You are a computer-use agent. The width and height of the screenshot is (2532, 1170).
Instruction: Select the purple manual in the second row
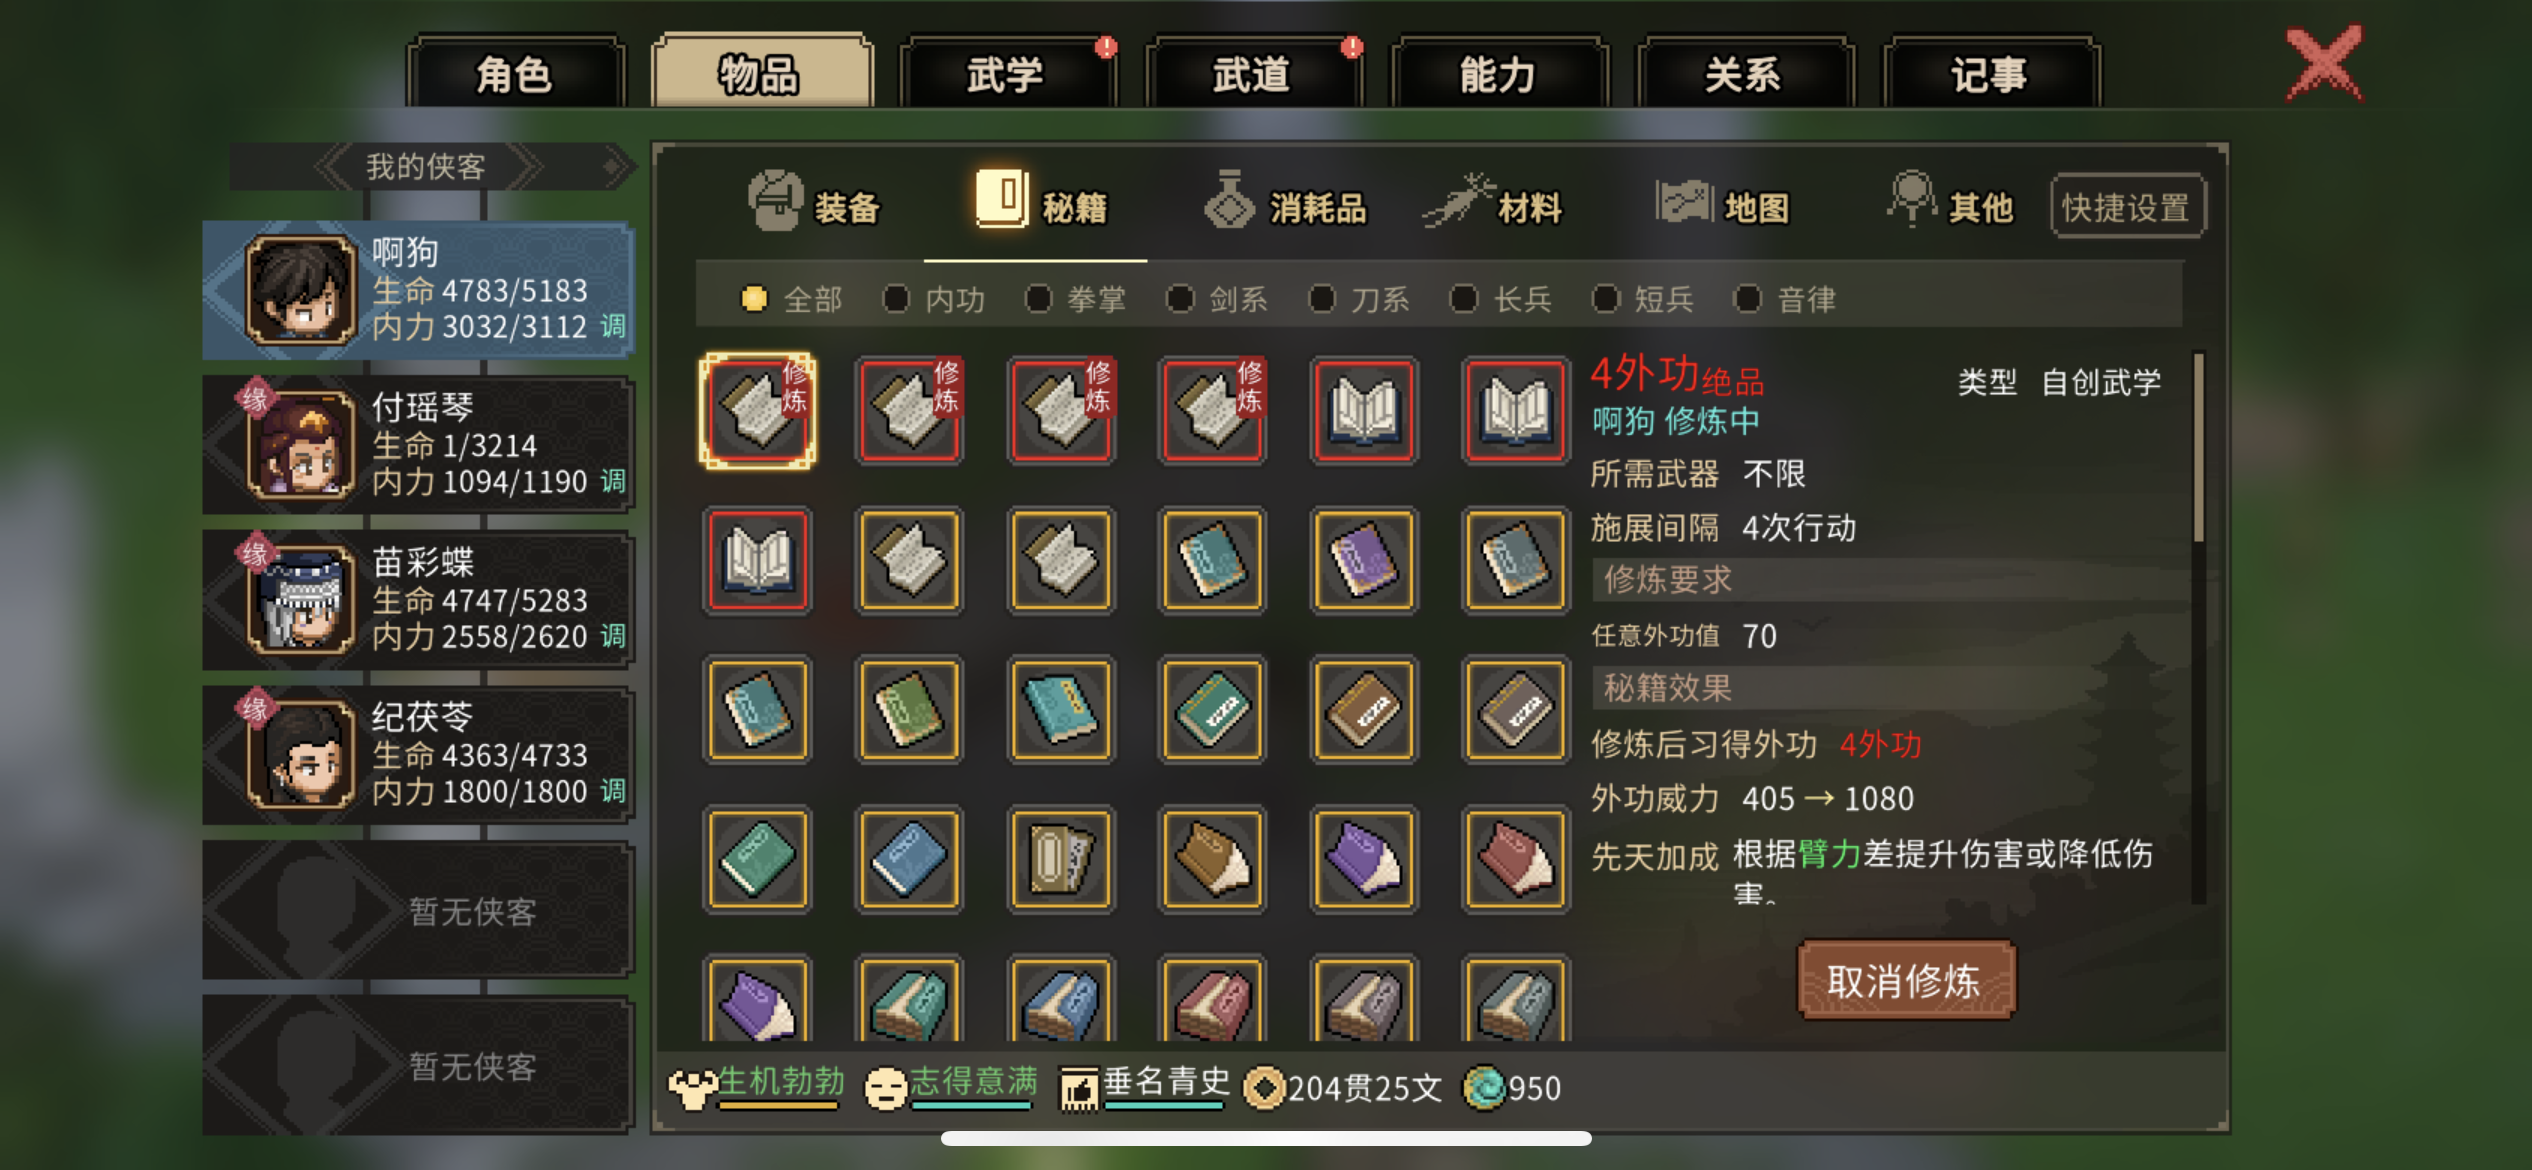[1364, 560]
